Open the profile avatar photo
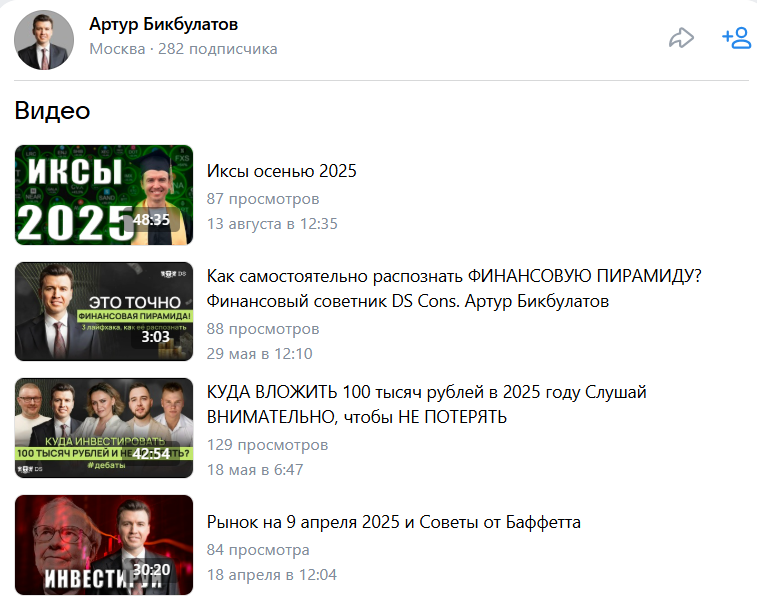 [x=44, y=40]
